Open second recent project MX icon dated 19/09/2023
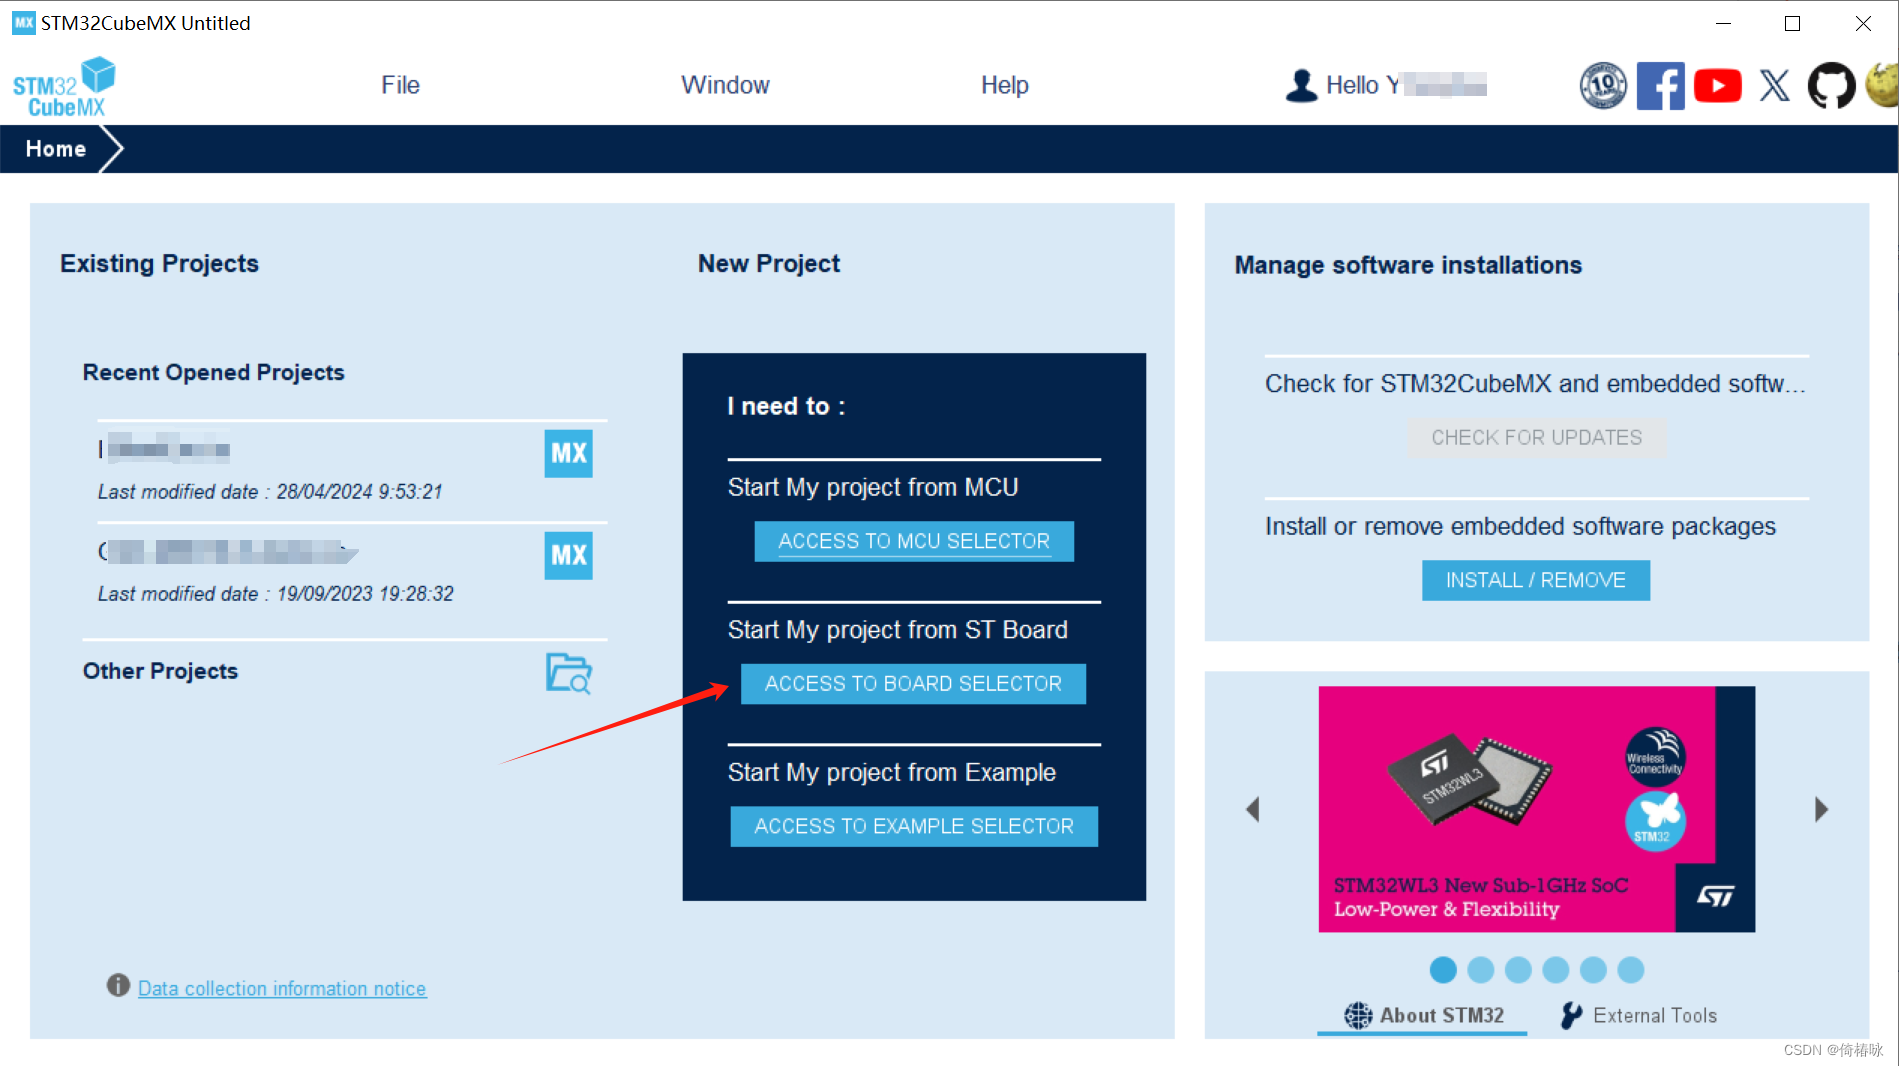Image resolution: width=1899 pixels, height=1066 pixels. pos(568,555)
